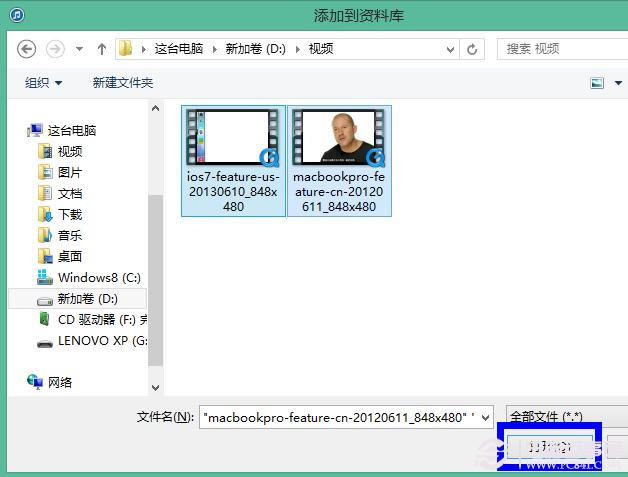
Task: Open the view options dropdown arrow
Action: coord(618,83)
